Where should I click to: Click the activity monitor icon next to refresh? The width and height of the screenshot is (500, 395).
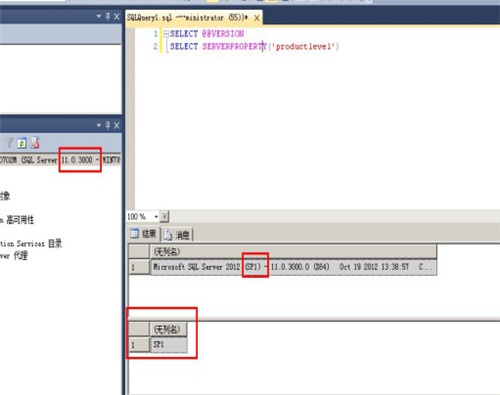click(x=35, y=143)
